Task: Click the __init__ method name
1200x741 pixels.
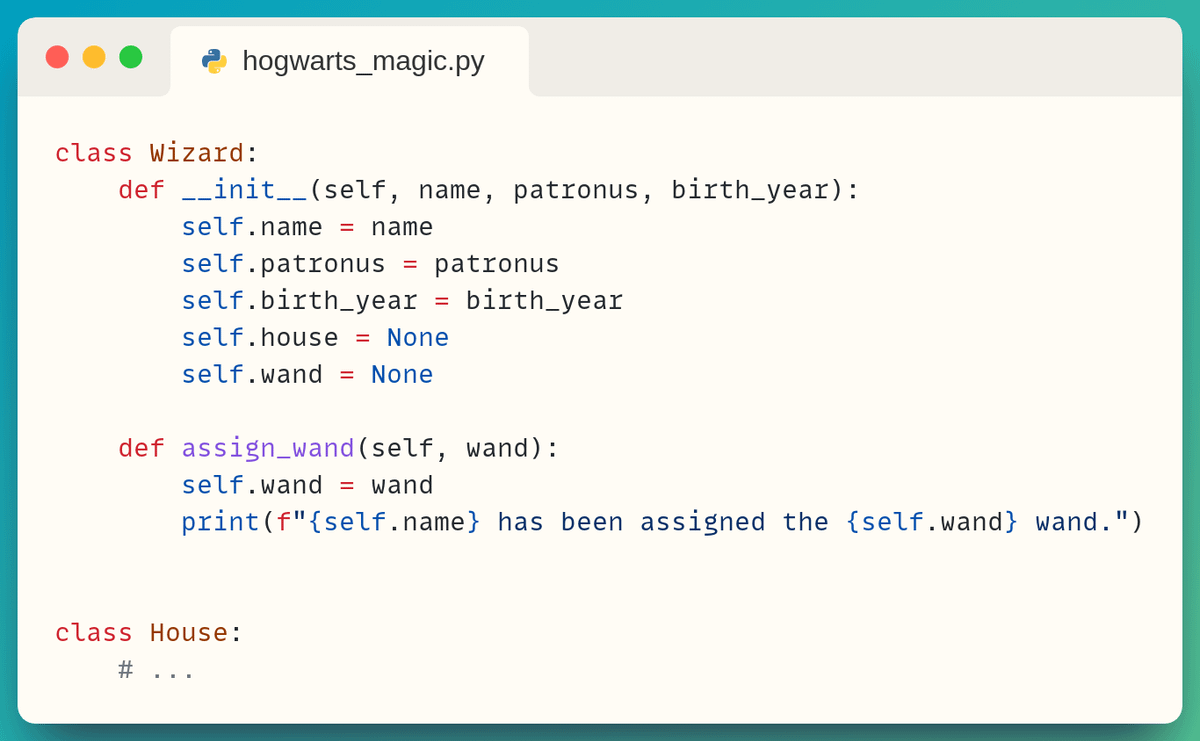Action: click(x=245, y=190)
